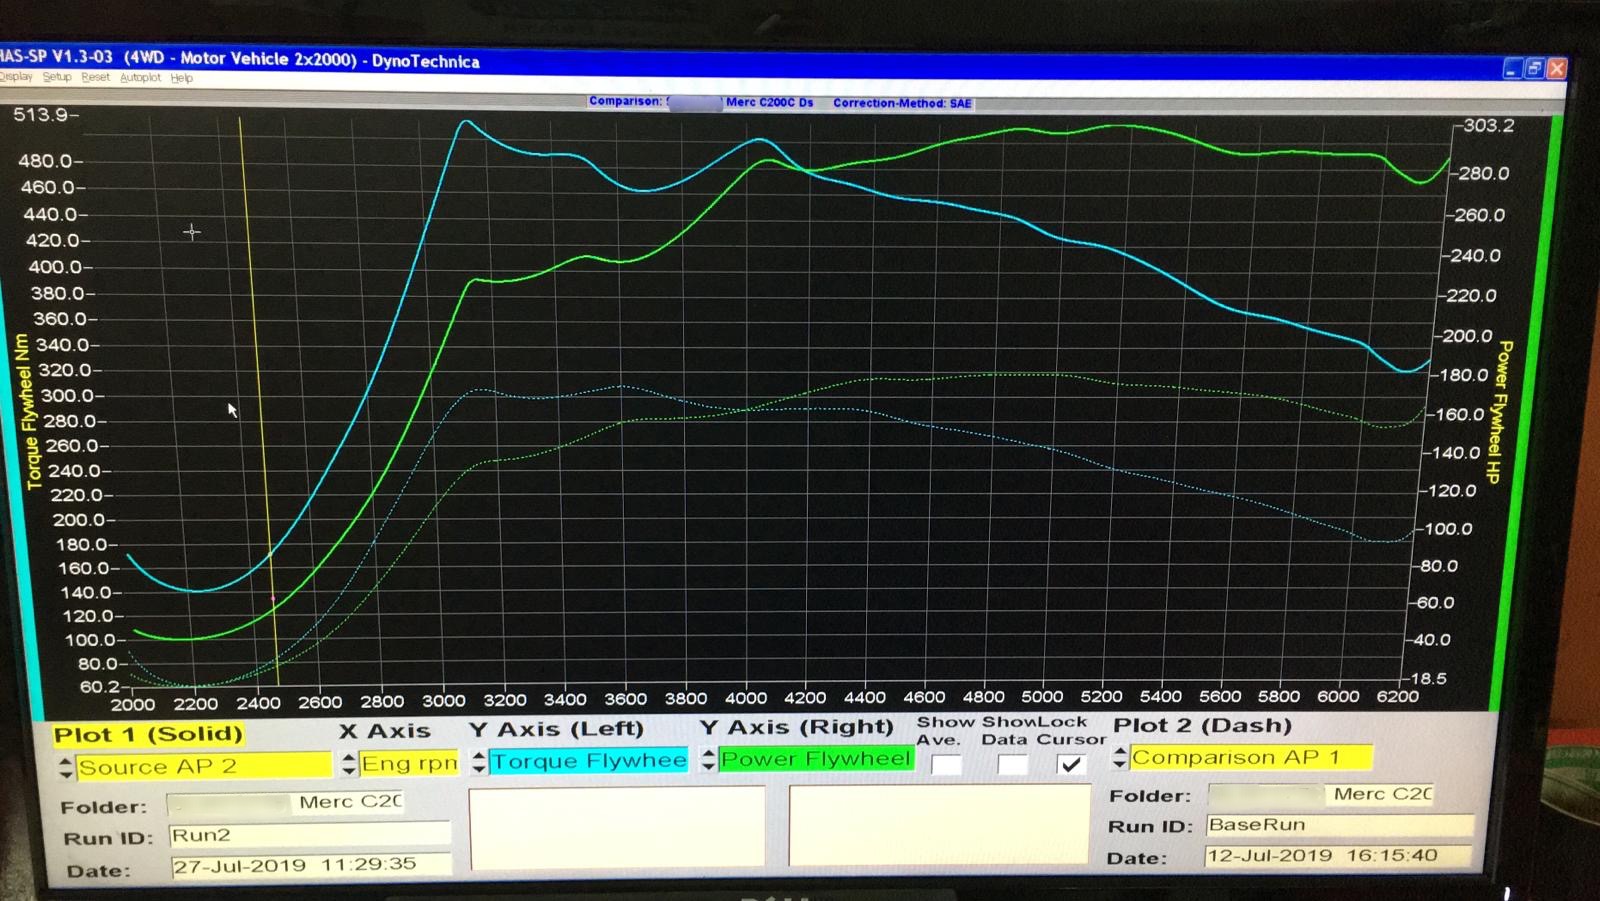Open the Reset menu
Screen dimensions: 1600x901
tap(96, 77)
